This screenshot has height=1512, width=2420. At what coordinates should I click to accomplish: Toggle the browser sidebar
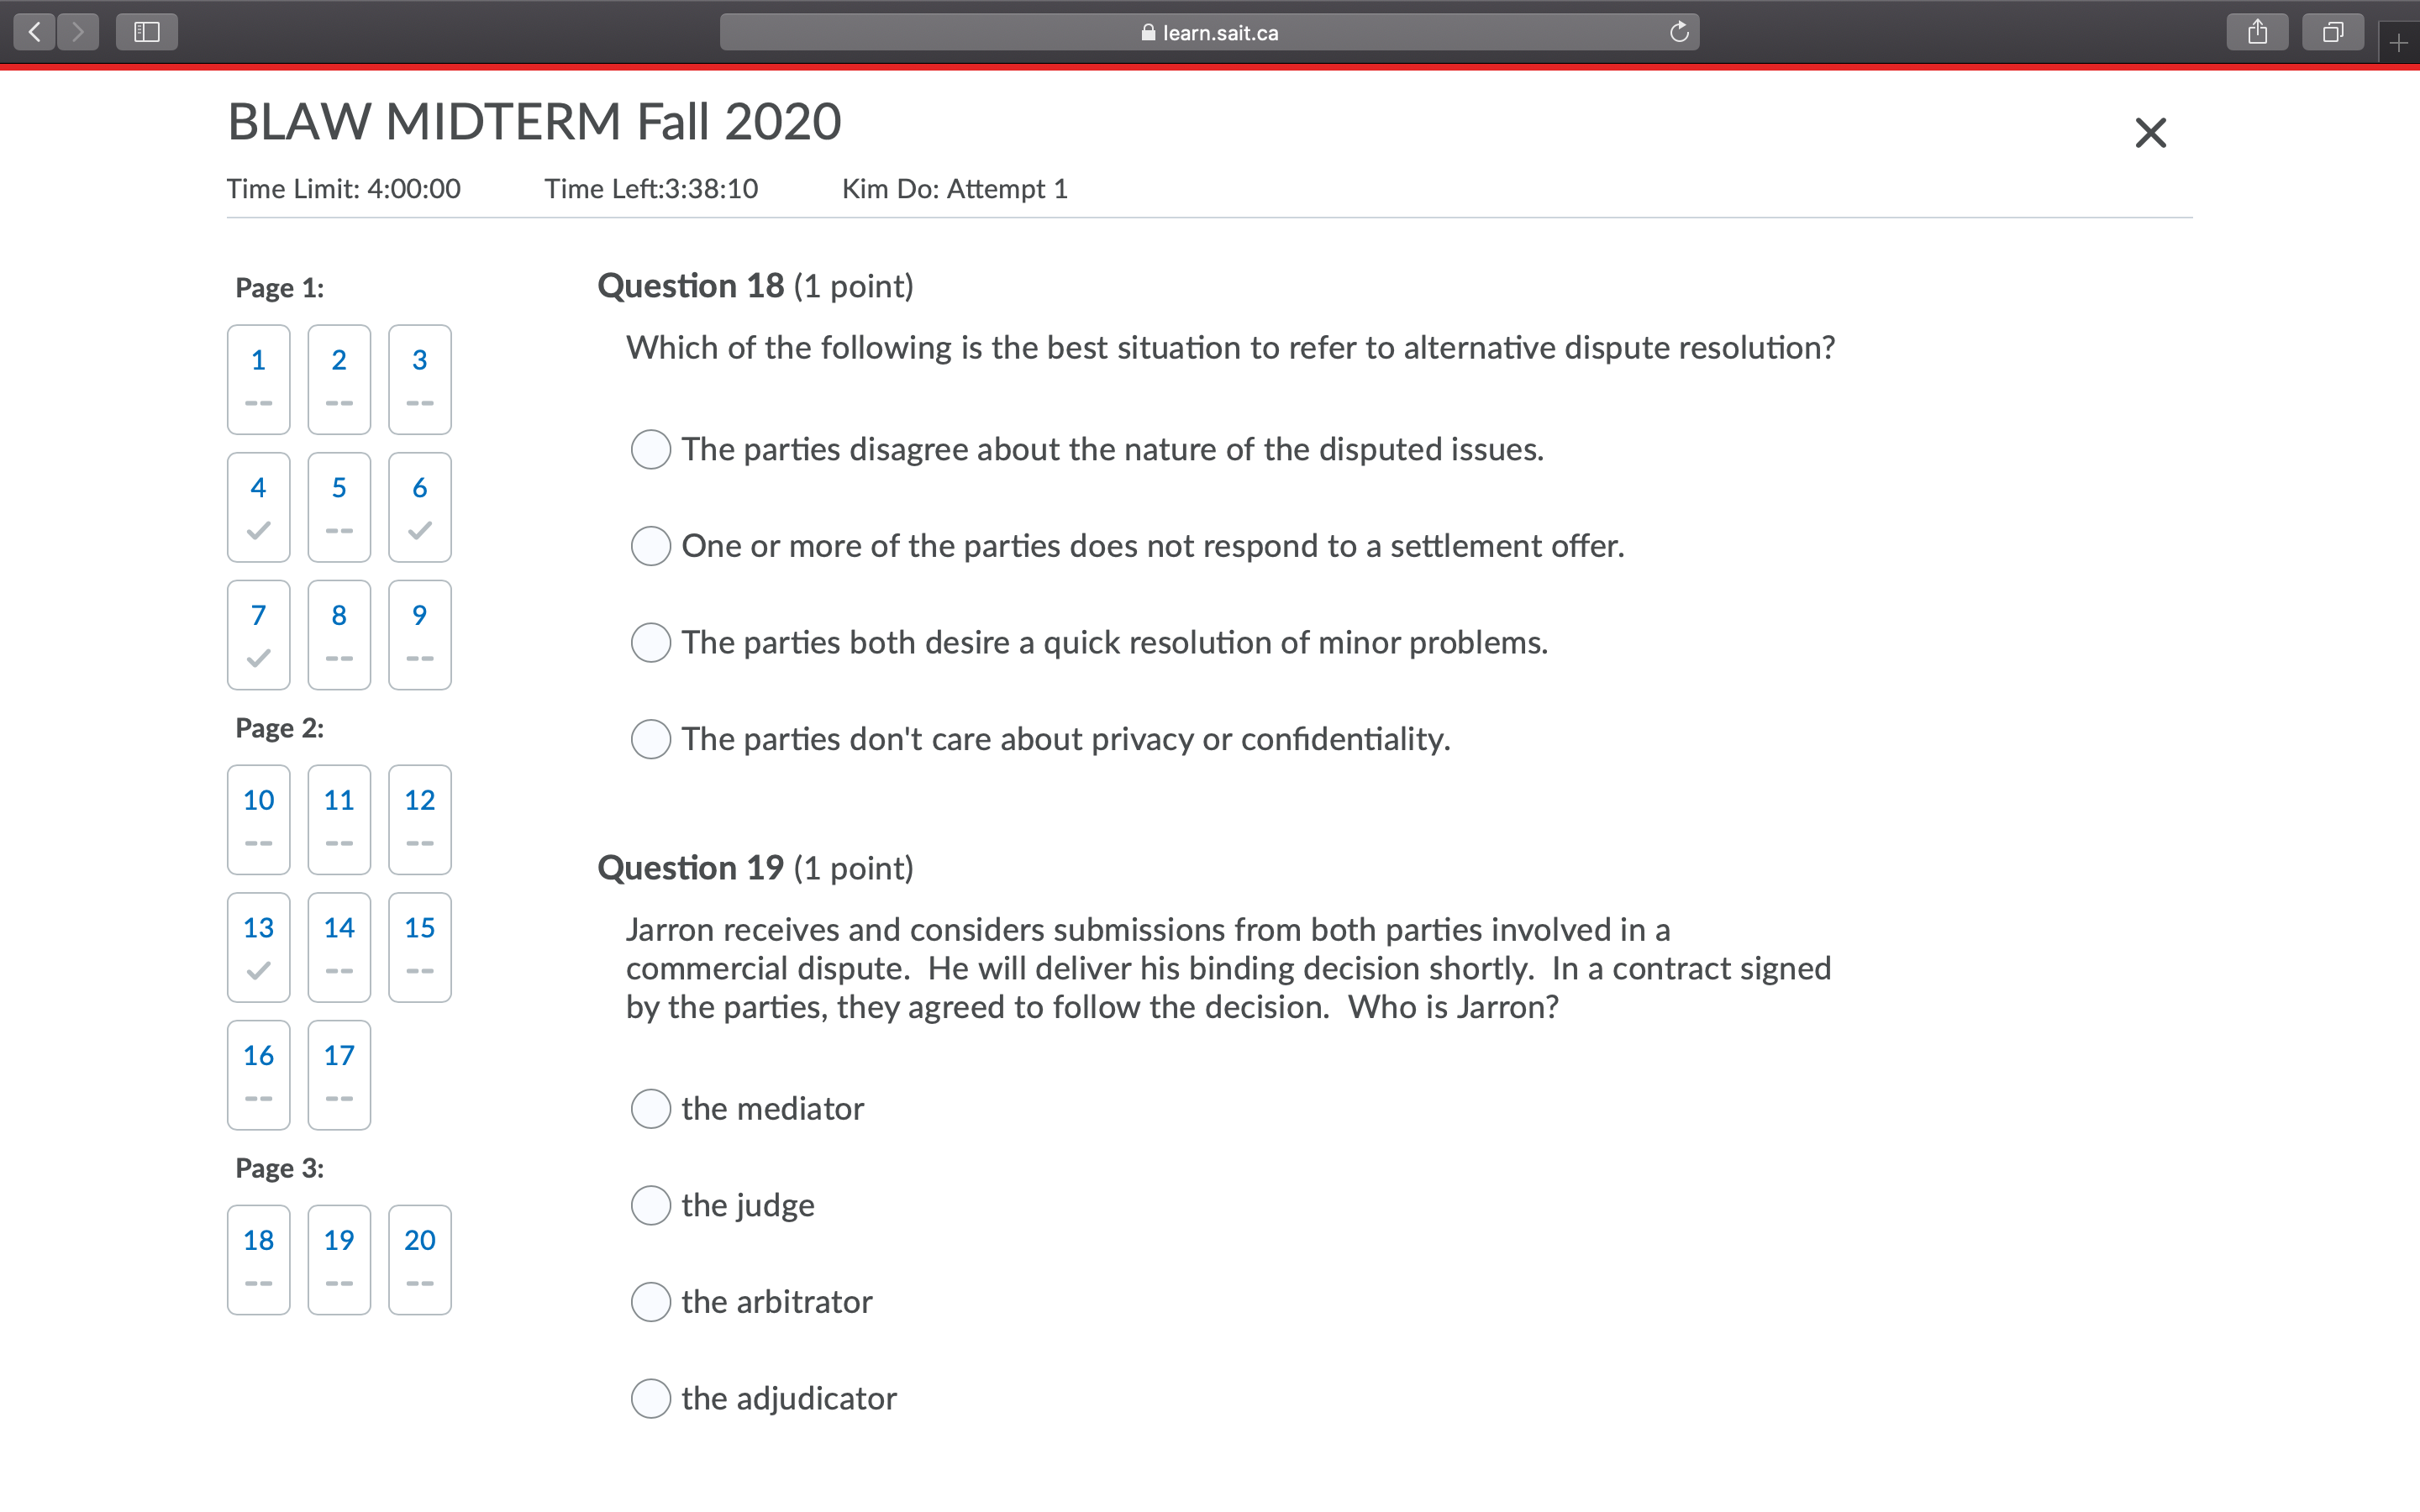coord(146,31)
